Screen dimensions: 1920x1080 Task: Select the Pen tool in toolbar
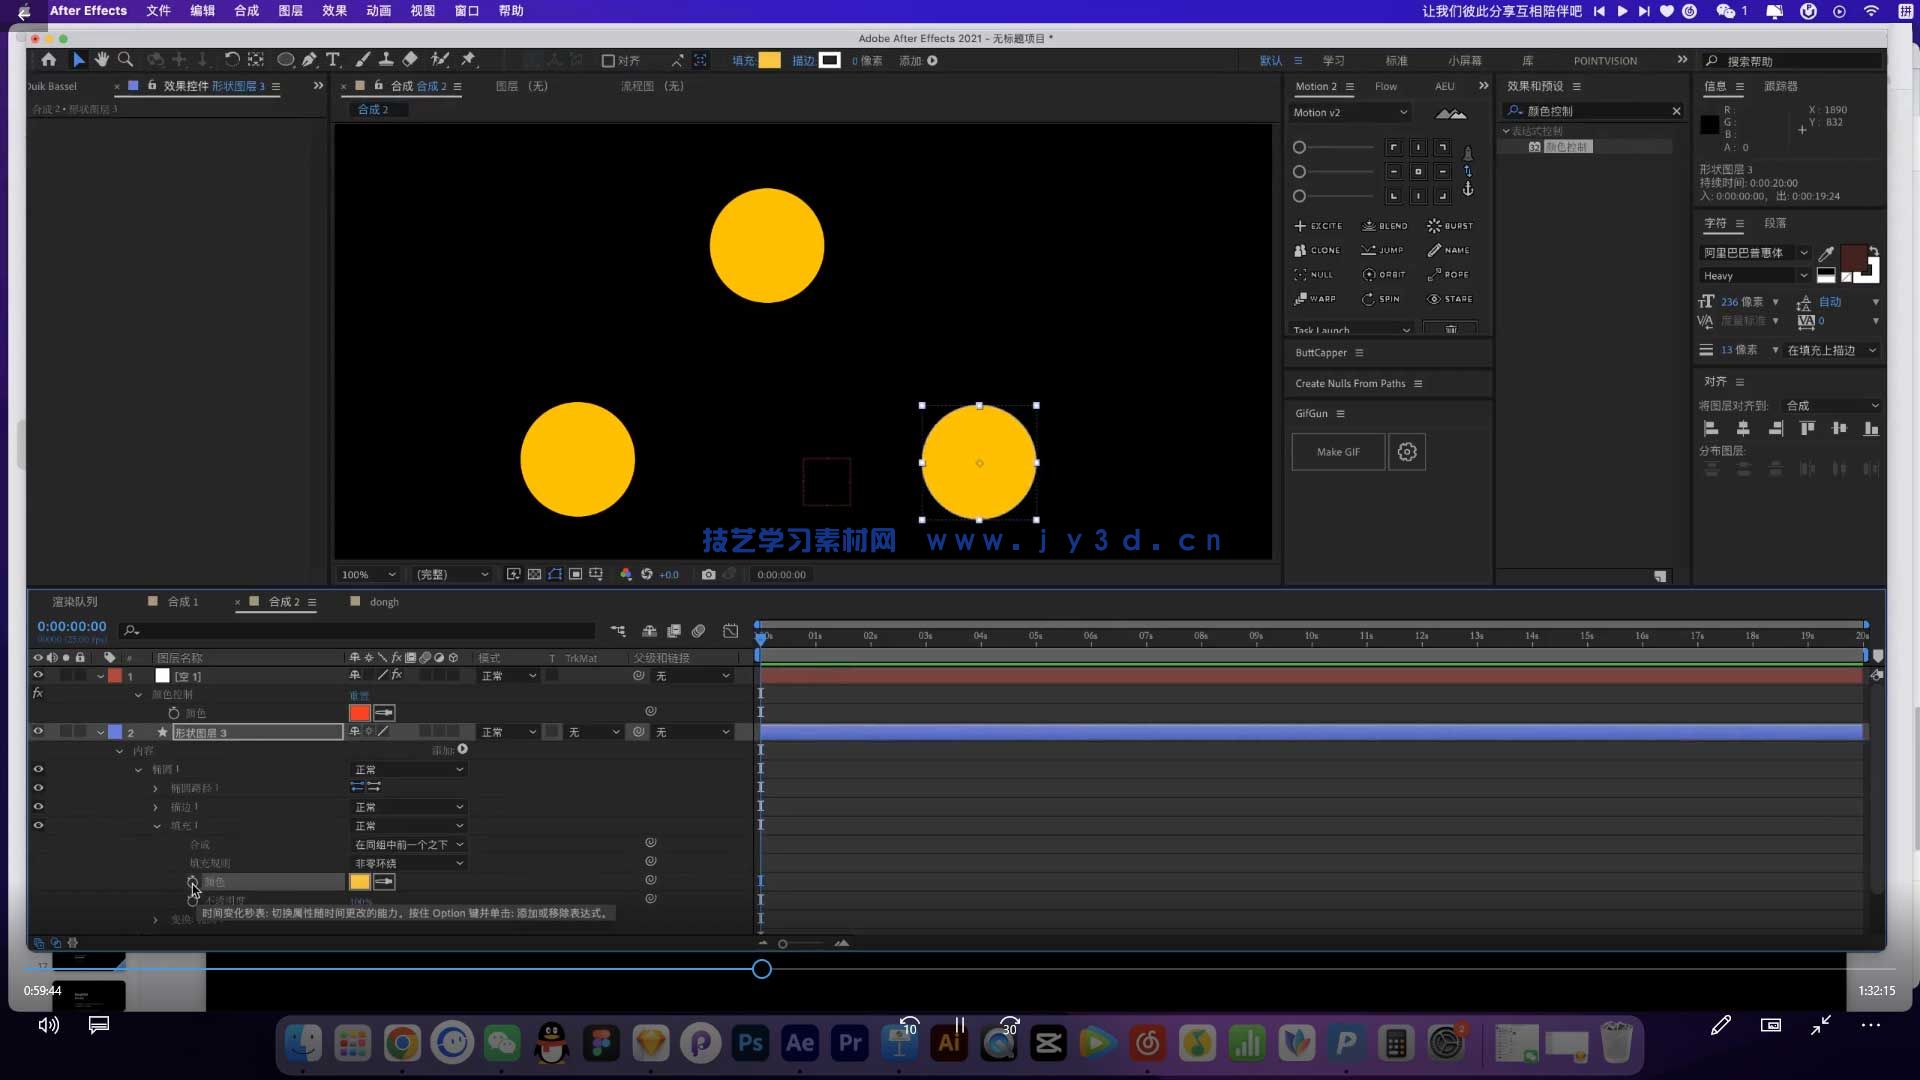(309, 60)
